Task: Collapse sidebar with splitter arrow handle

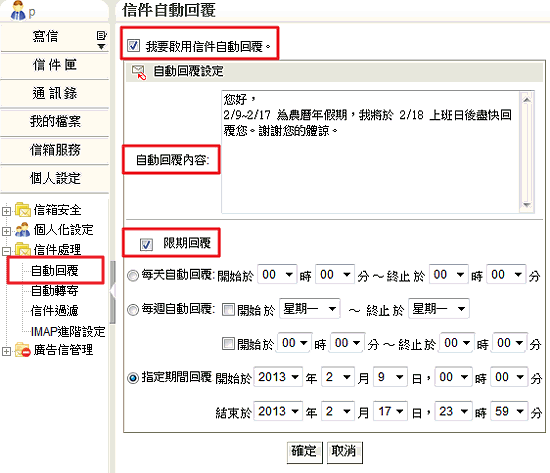Action: (112, 291)
